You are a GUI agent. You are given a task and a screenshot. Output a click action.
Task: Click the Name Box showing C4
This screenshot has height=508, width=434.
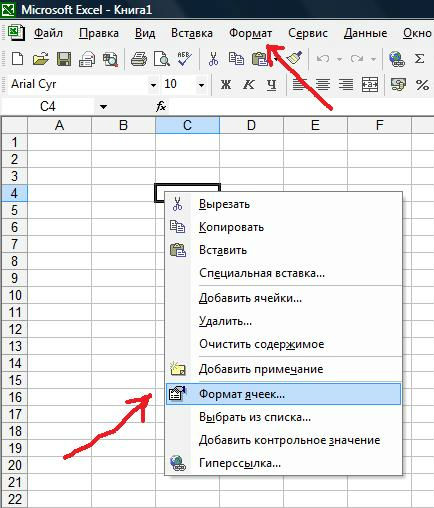tap(48, 107)
